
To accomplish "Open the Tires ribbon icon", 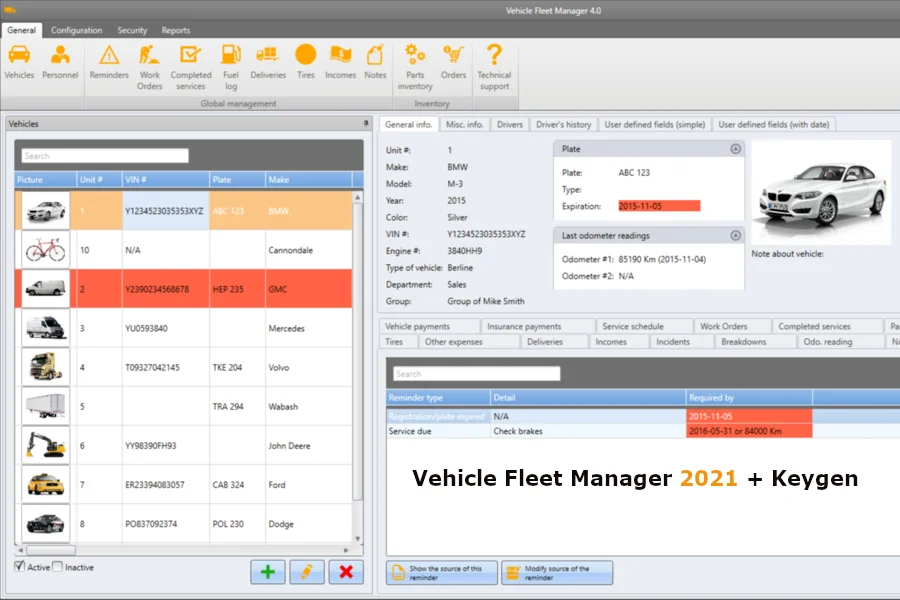I will 305,62.
